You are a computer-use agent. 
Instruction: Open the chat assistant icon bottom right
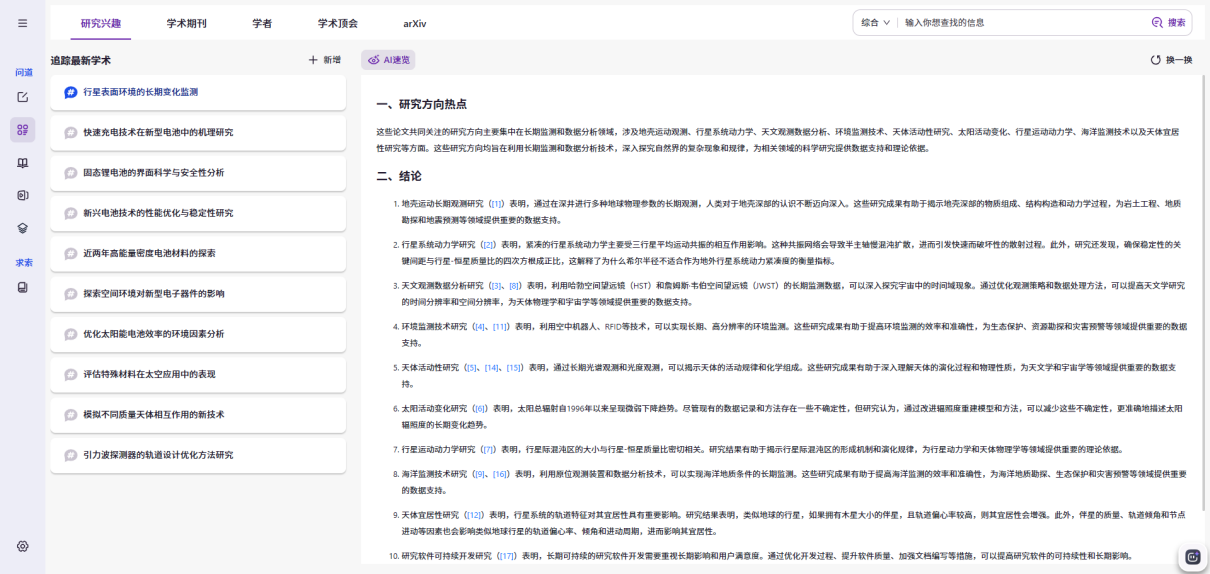tap(1192, 557)
